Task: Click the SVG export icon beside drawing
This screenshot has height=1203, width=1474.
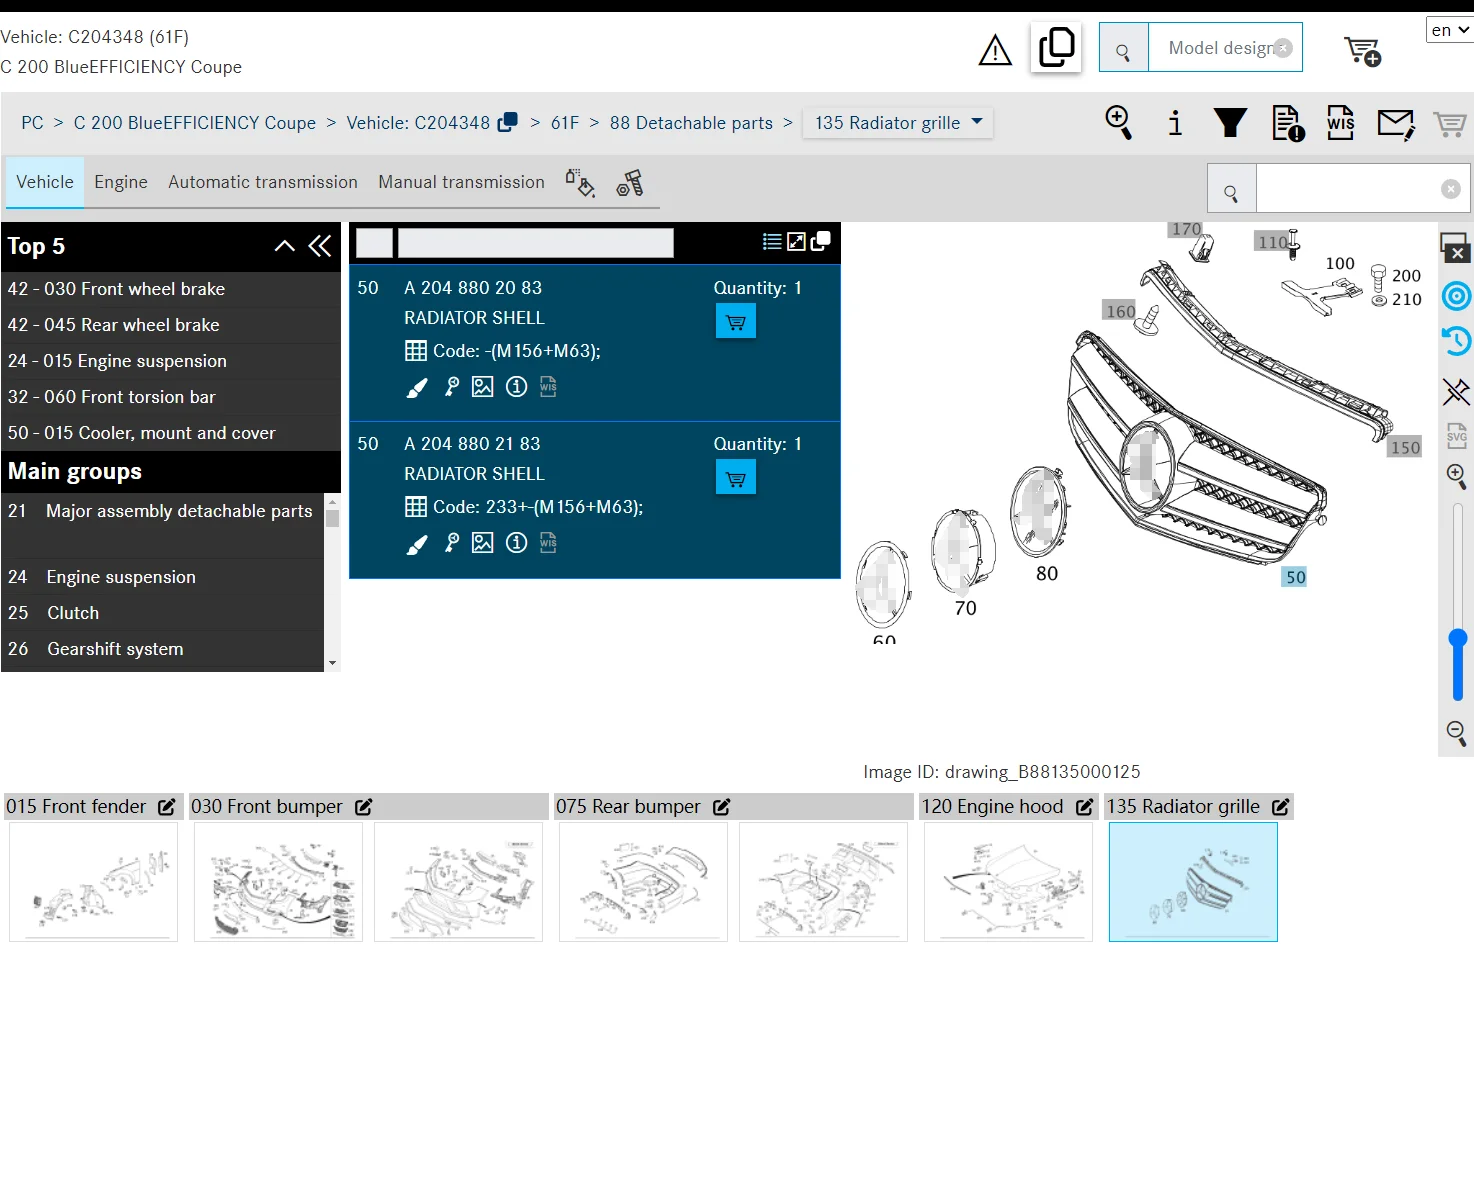Action: [1457, 435]
